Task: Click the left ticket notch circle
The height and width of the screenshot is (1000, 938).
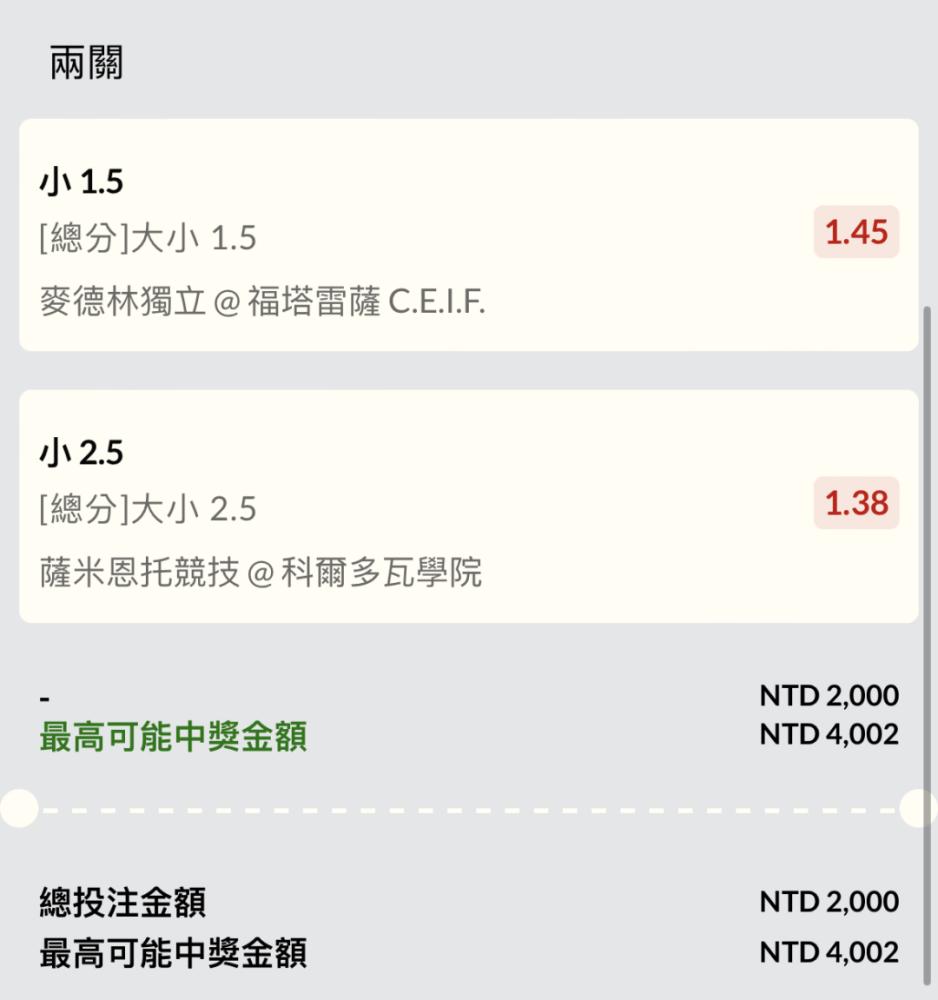Action: point(18,808)
